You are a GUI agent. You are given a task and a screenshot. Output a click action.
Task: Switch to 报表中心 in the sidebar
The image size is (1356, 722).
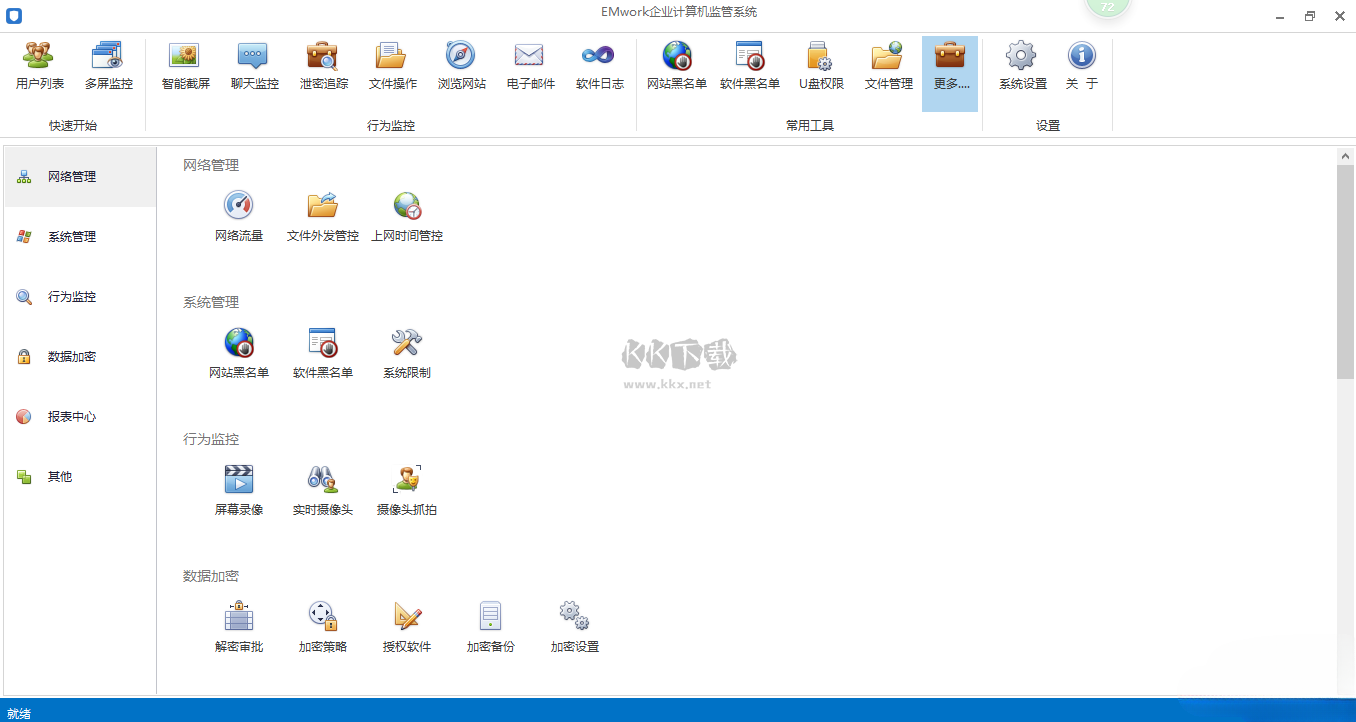[80, 417]
